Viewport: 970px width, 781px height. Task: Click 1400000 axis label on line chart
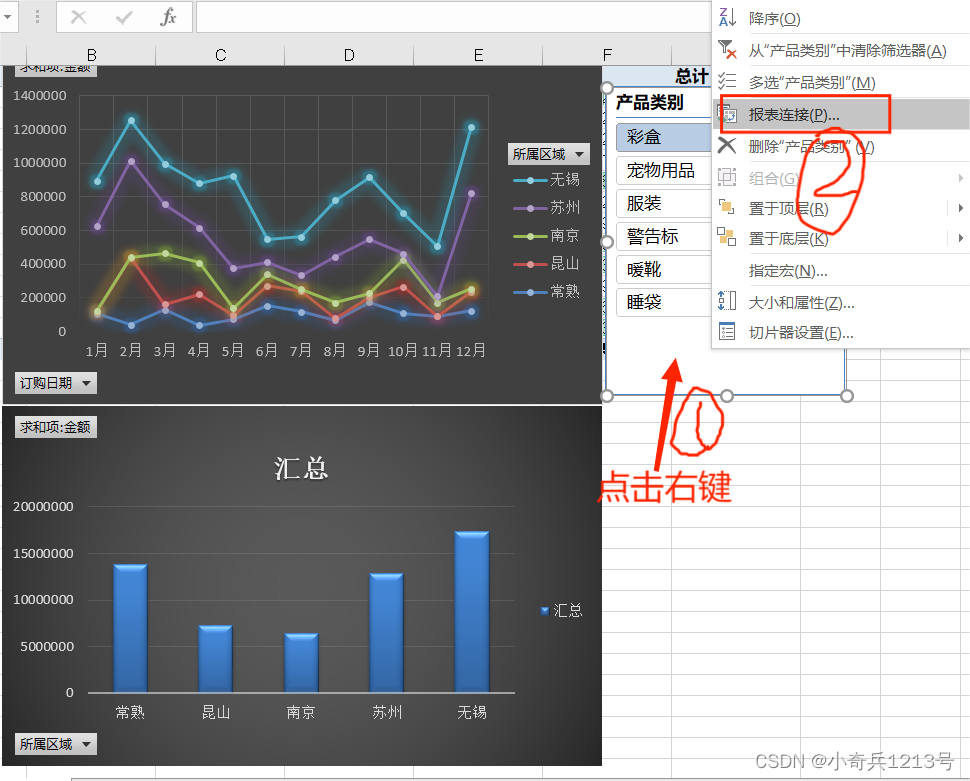pyautogui.click(x=40, y=96)
